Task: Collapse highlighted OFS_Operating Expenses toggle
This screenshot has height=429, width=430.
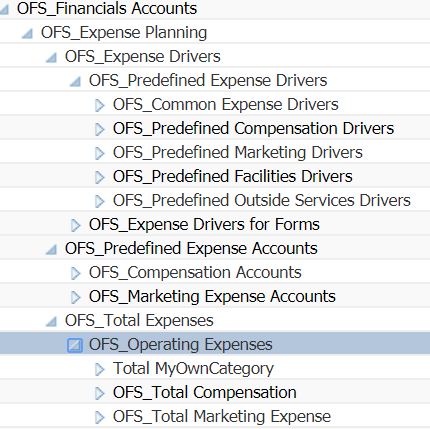Action: (x=75, y=345)
